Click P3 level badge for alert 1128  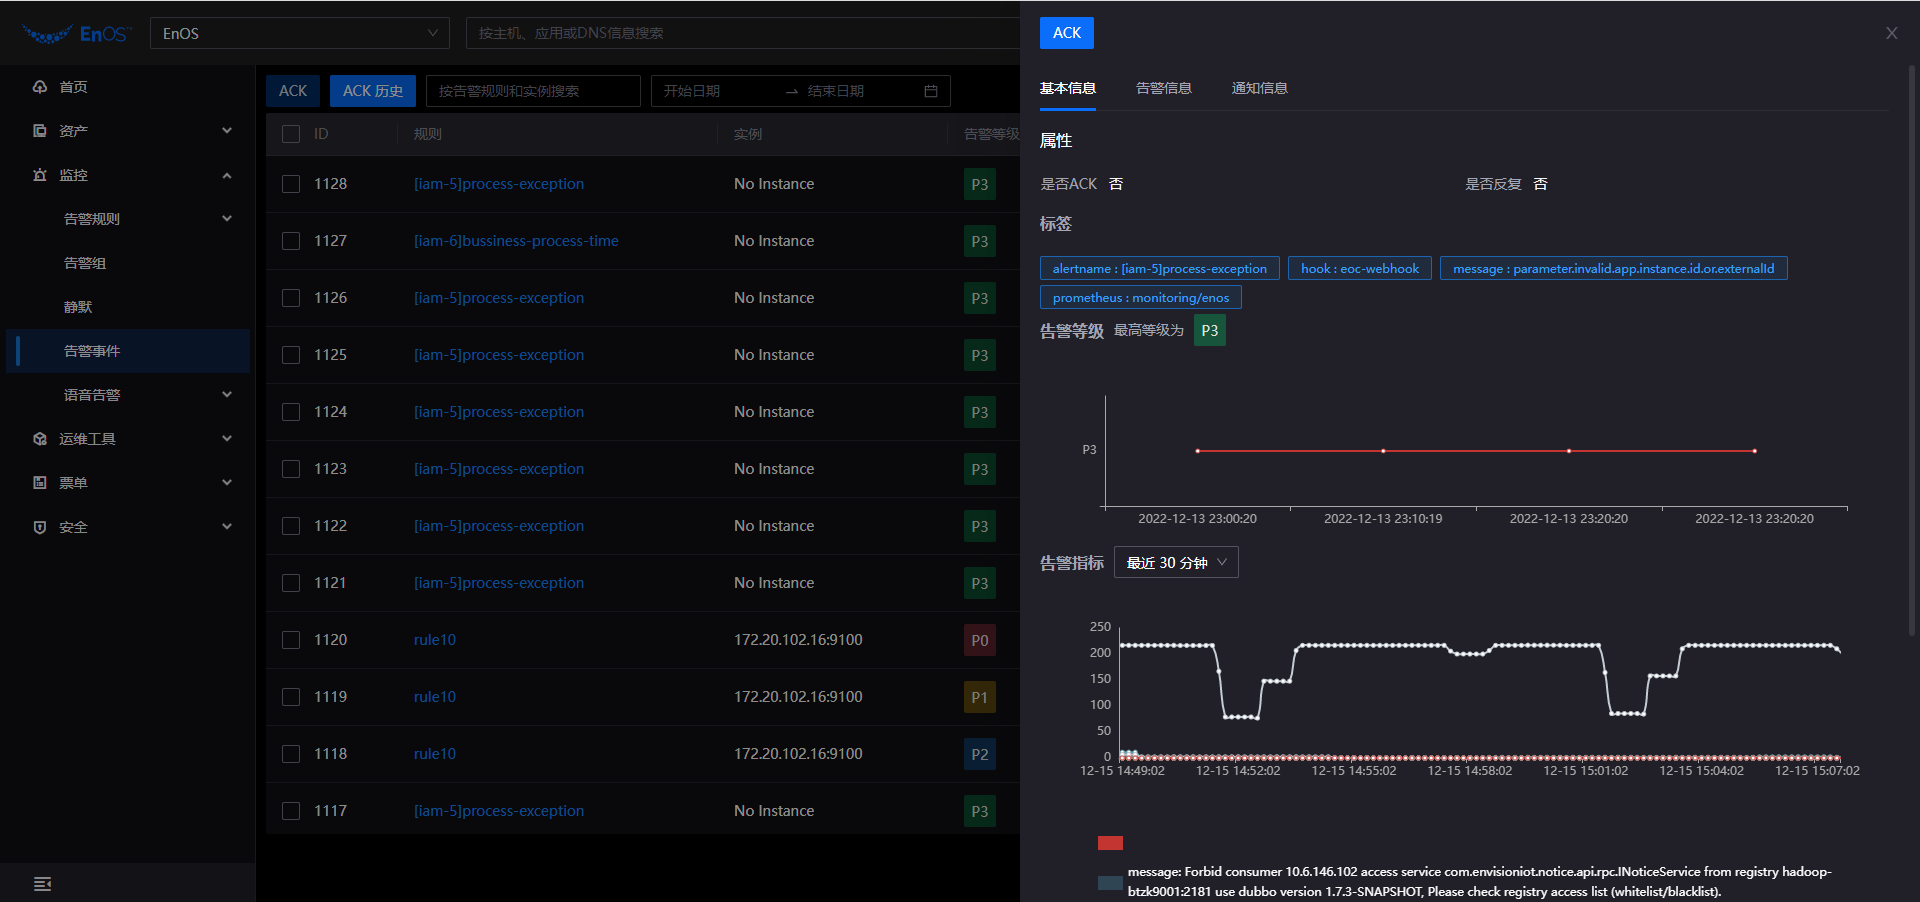coord(980,184)
